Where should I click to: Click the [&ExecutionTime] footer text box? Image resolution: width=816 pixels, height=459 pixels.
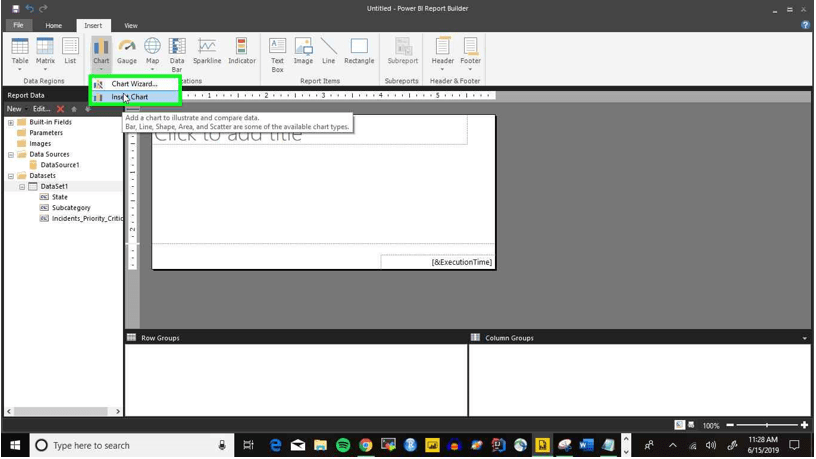point(437,262)
